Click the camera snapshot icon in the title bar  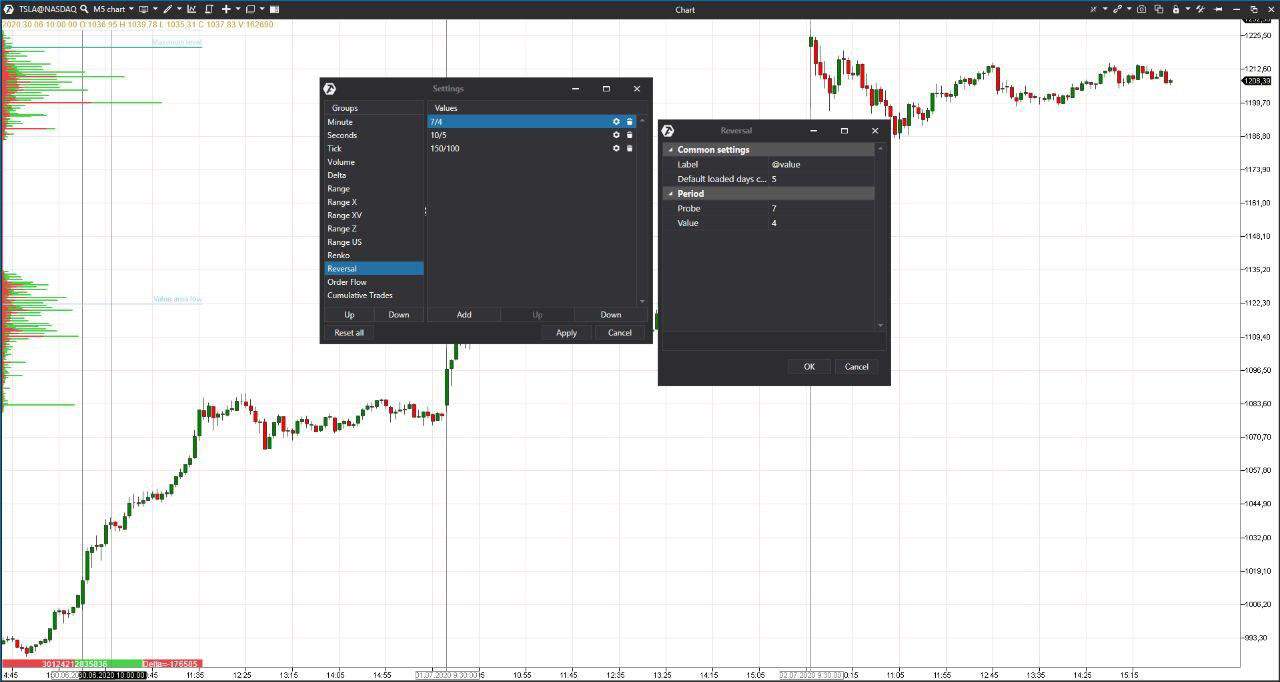[x=1141, y=9]
